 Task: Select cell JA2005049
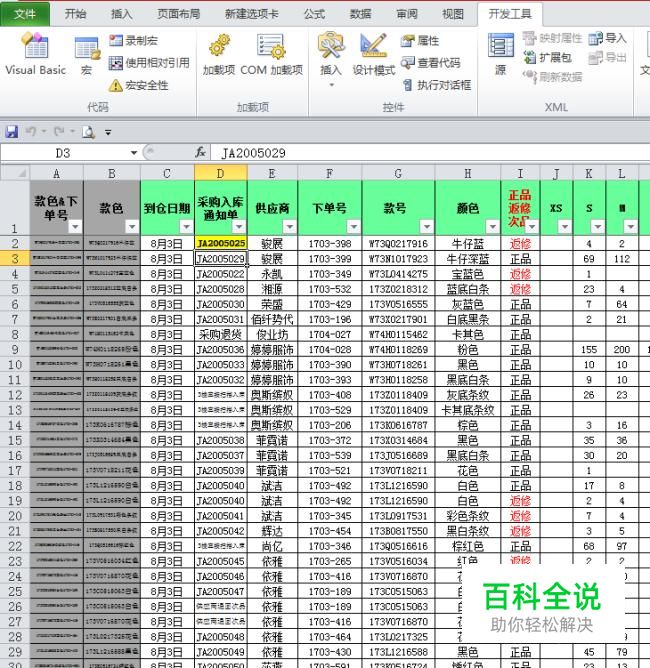pyautogui.click(x=221, y=652)
